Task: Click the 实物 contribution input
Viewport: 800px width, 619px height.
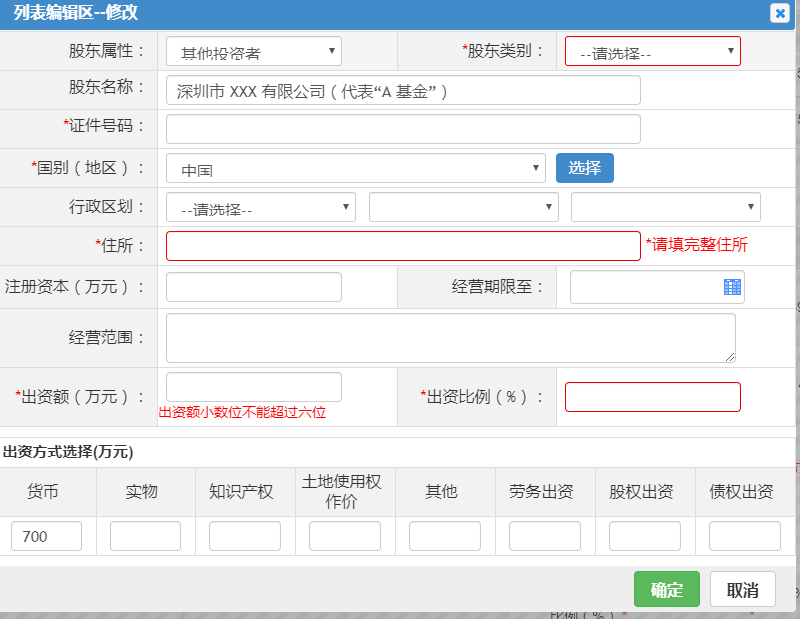Action: click(x=145, y=536)
